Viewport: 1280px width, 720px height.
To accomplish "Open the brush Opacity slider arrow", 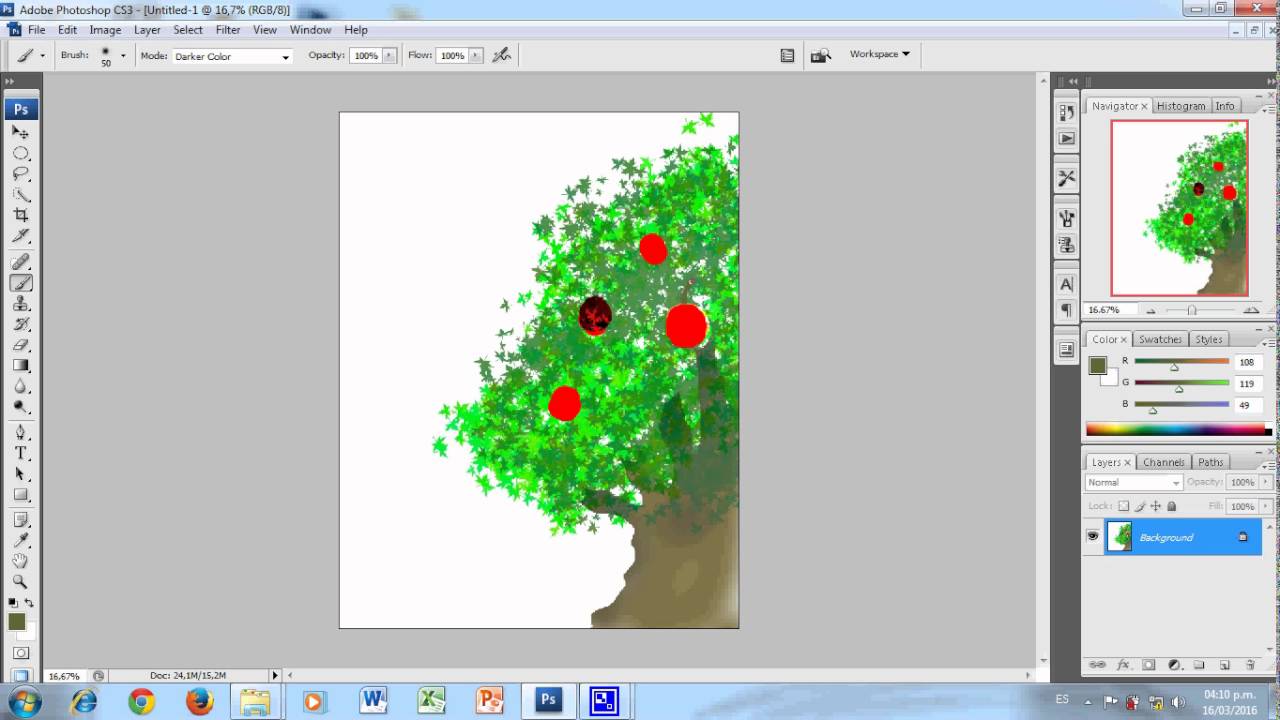I will point(390,56).
